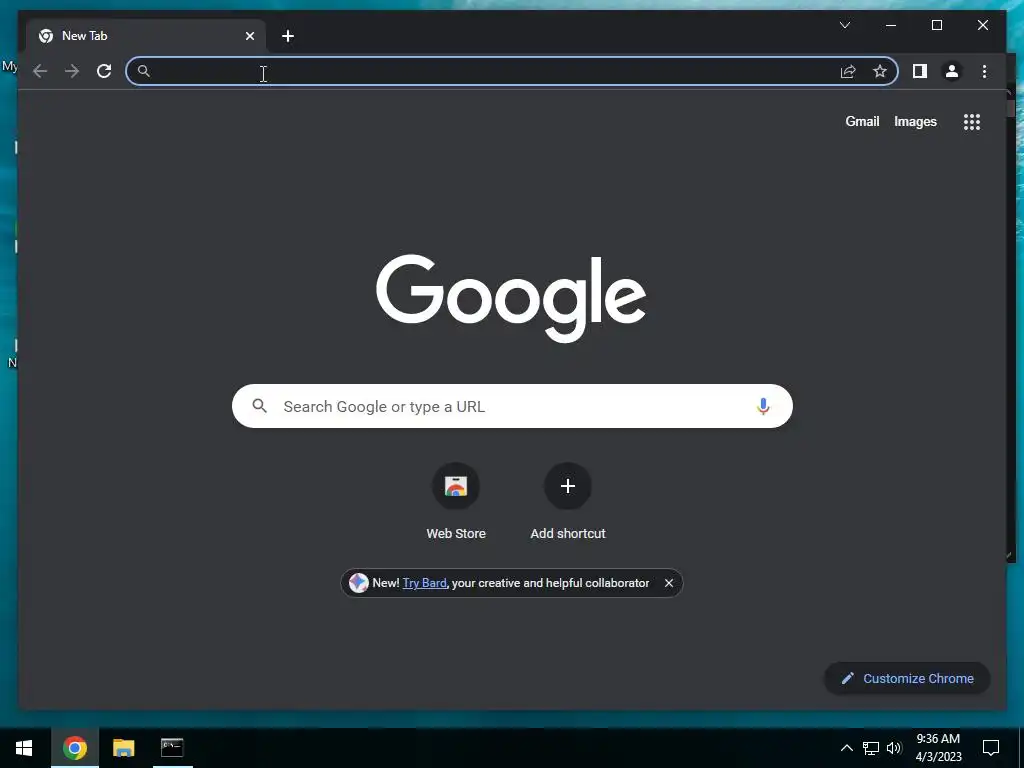Screen dimensions: 1024x768
Task: Close the New Tab tab
Action: point(249,36)
